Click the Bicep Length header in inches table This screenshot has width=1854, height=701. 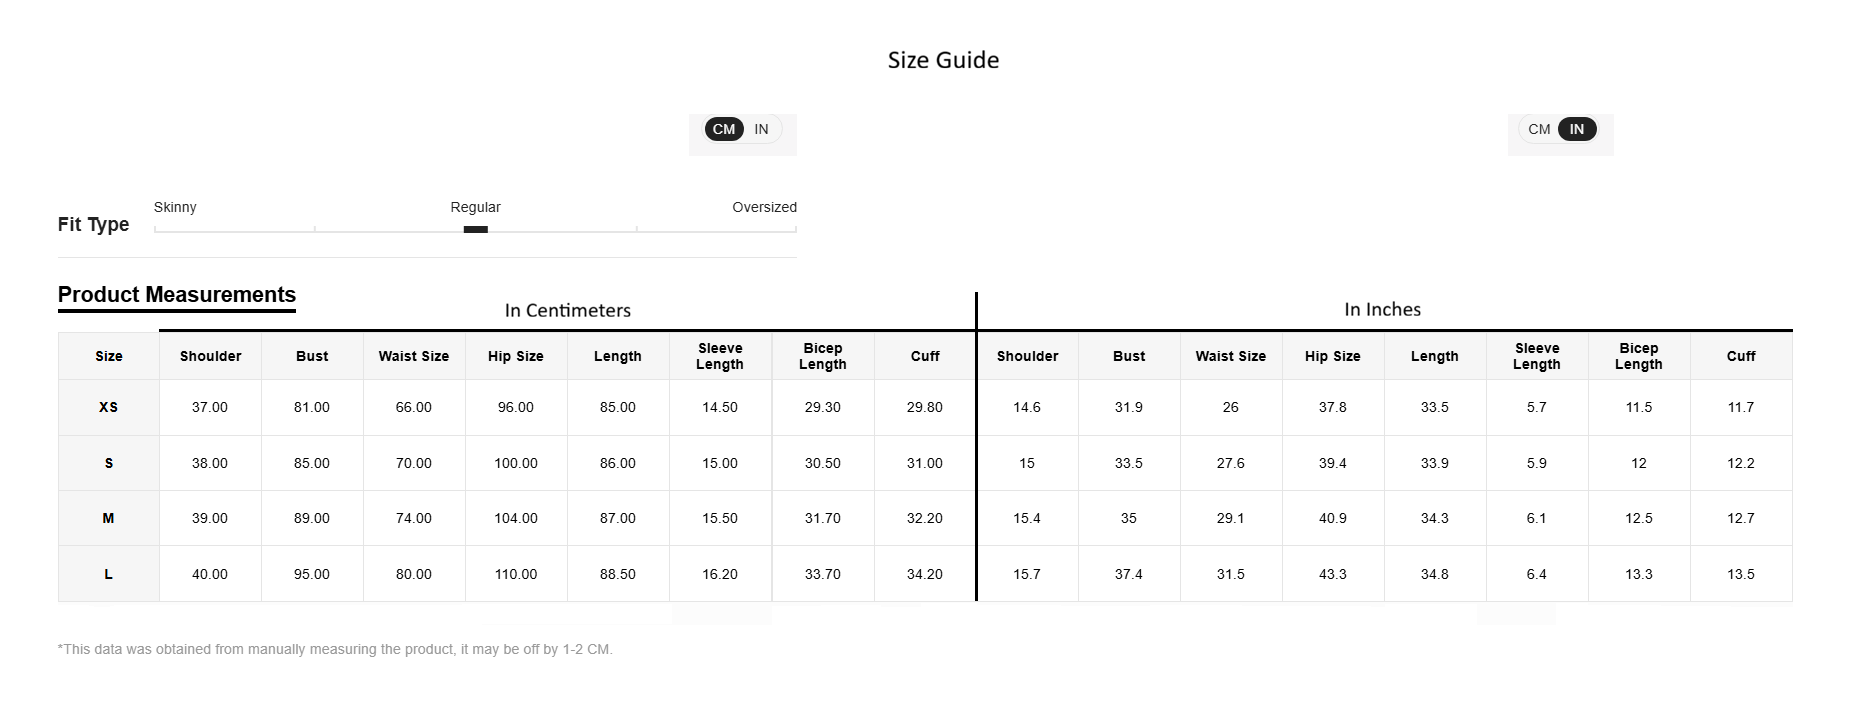[1638, 357]
